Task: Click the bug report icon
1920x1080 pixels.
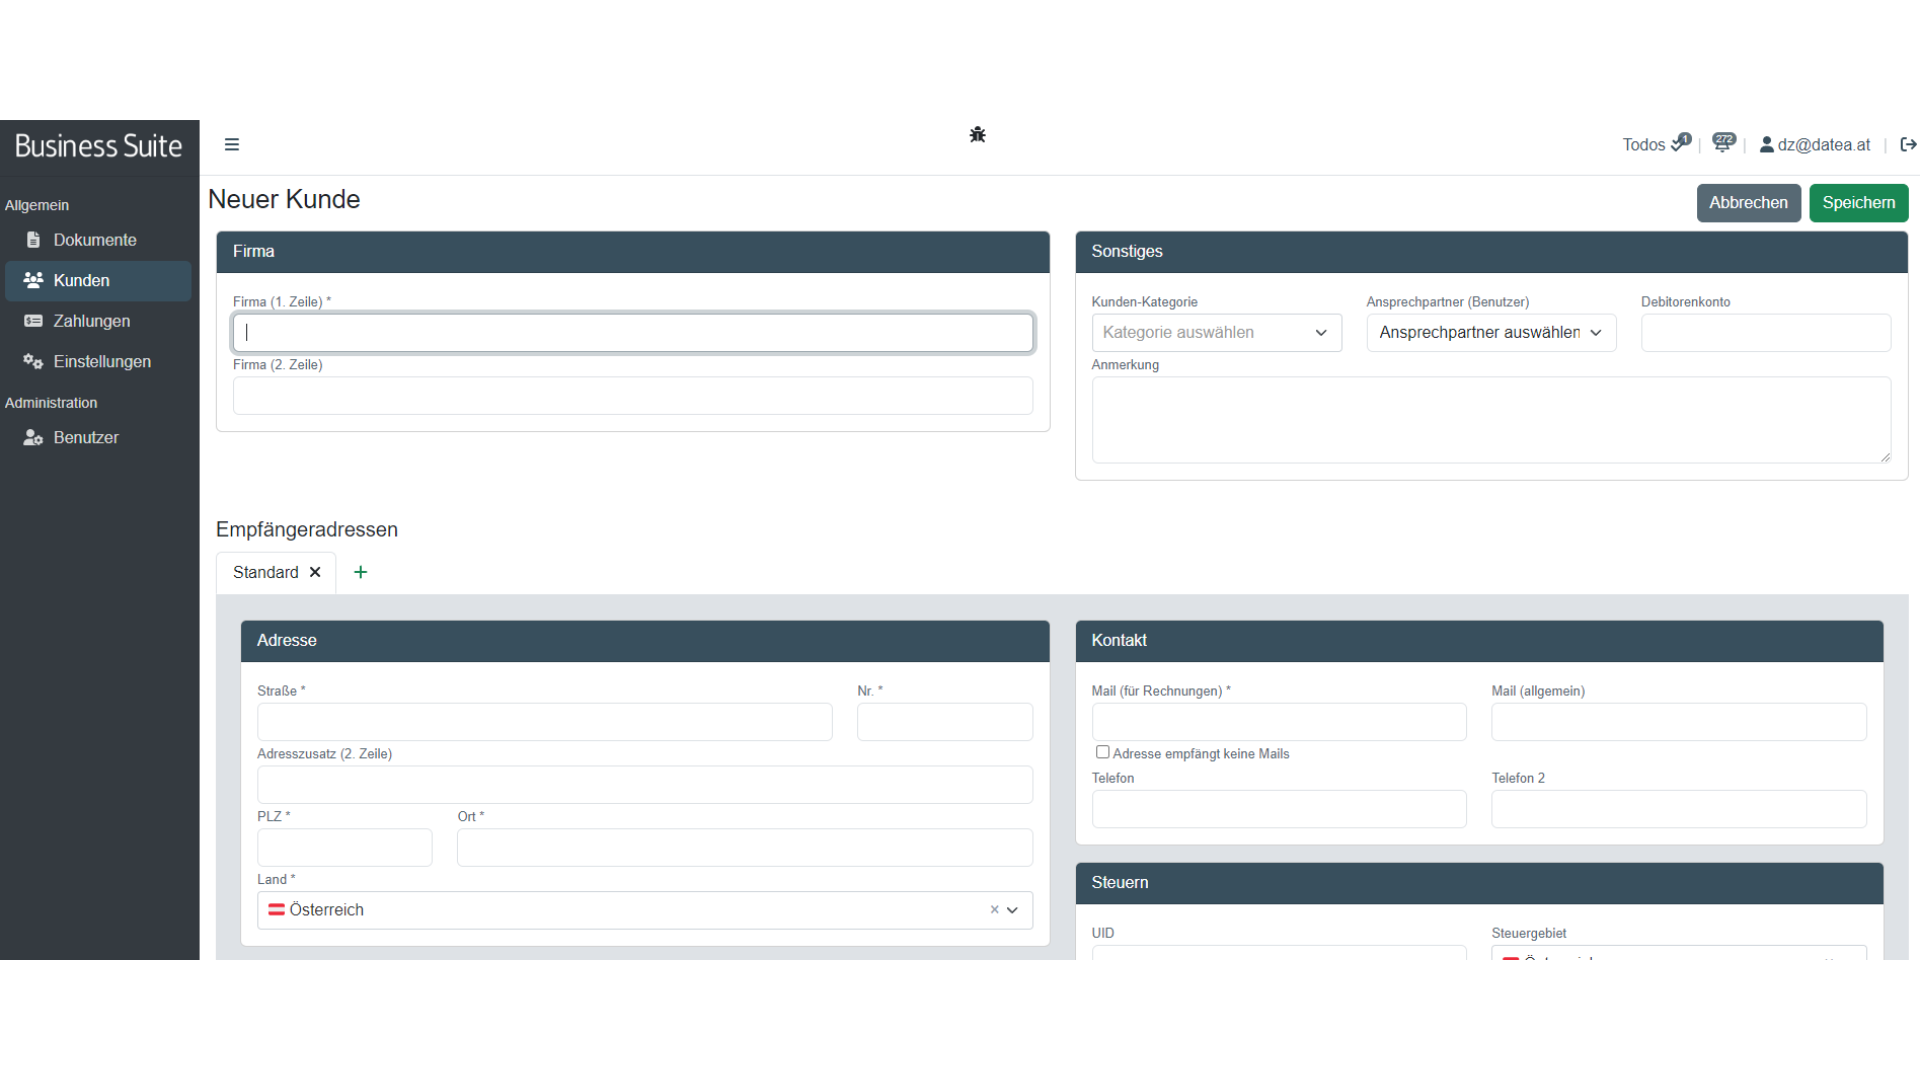Action: 977,135
